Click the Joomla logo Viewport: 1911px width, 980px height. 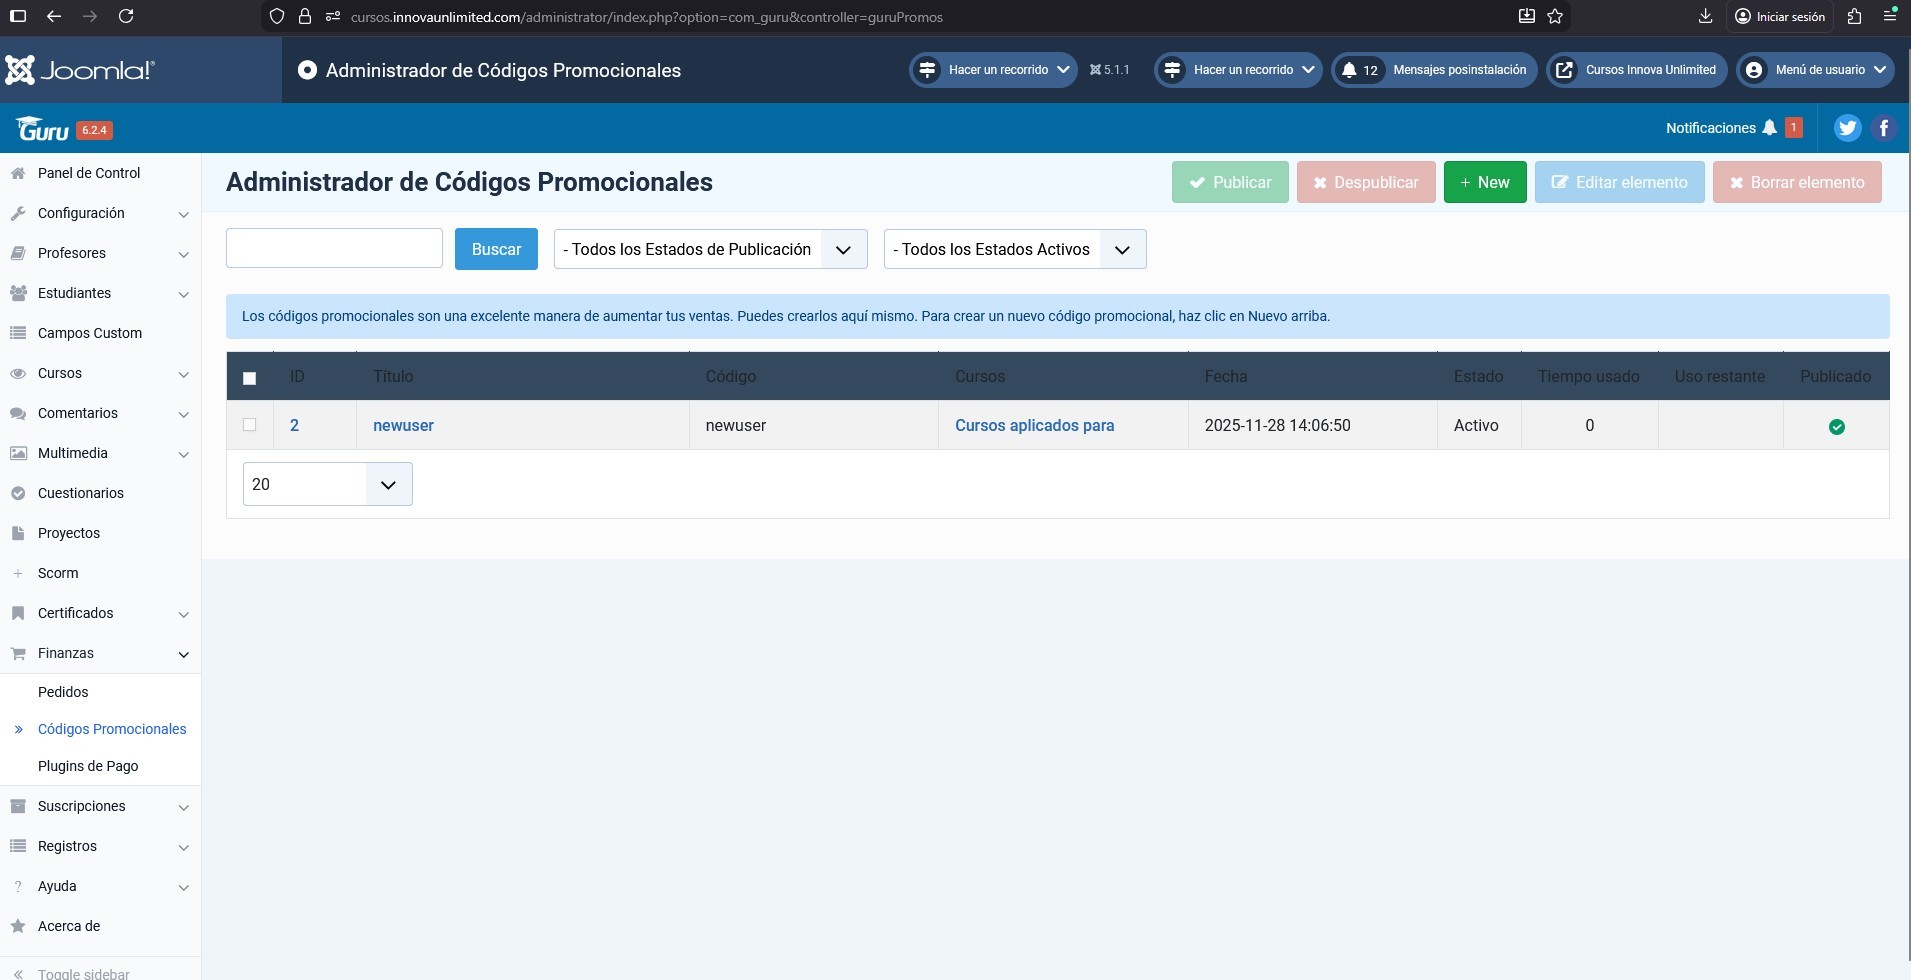point(80,70)
